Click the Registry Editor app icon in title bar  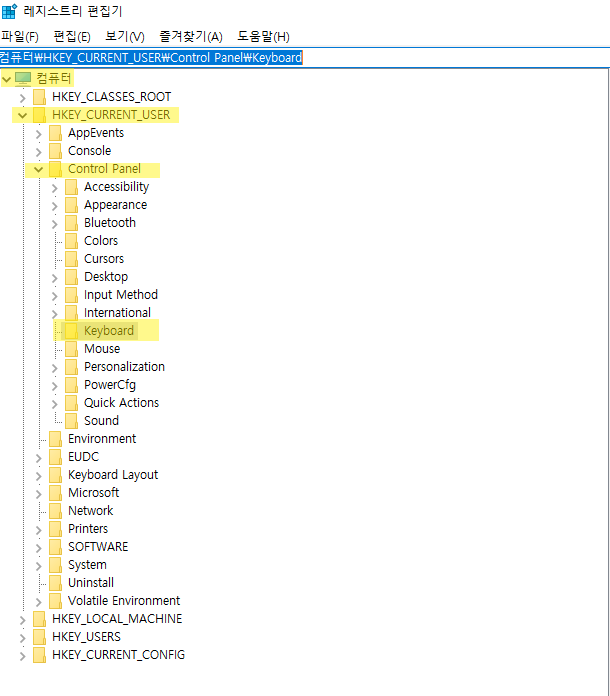9,11
